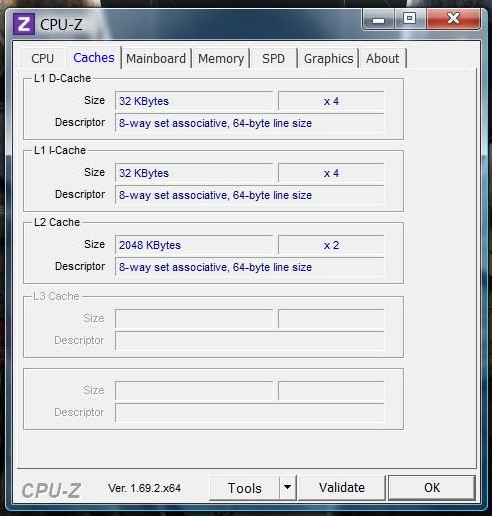This screenshot has width=492, height=516.
Task: Go to the Graphics tab
Action: [x=328, y=59]
